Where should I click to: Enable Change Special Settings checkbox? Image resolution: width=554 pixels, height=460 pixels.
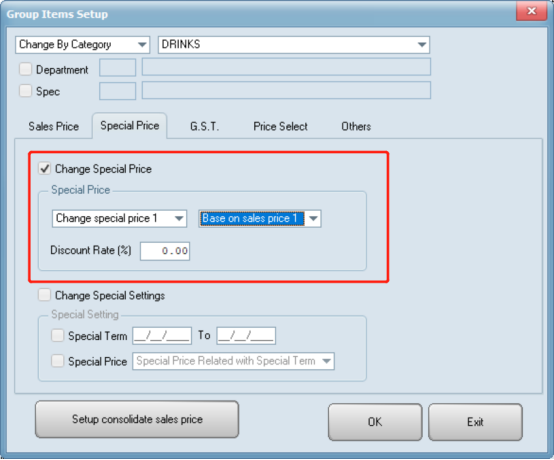click(x=45, y=295)
